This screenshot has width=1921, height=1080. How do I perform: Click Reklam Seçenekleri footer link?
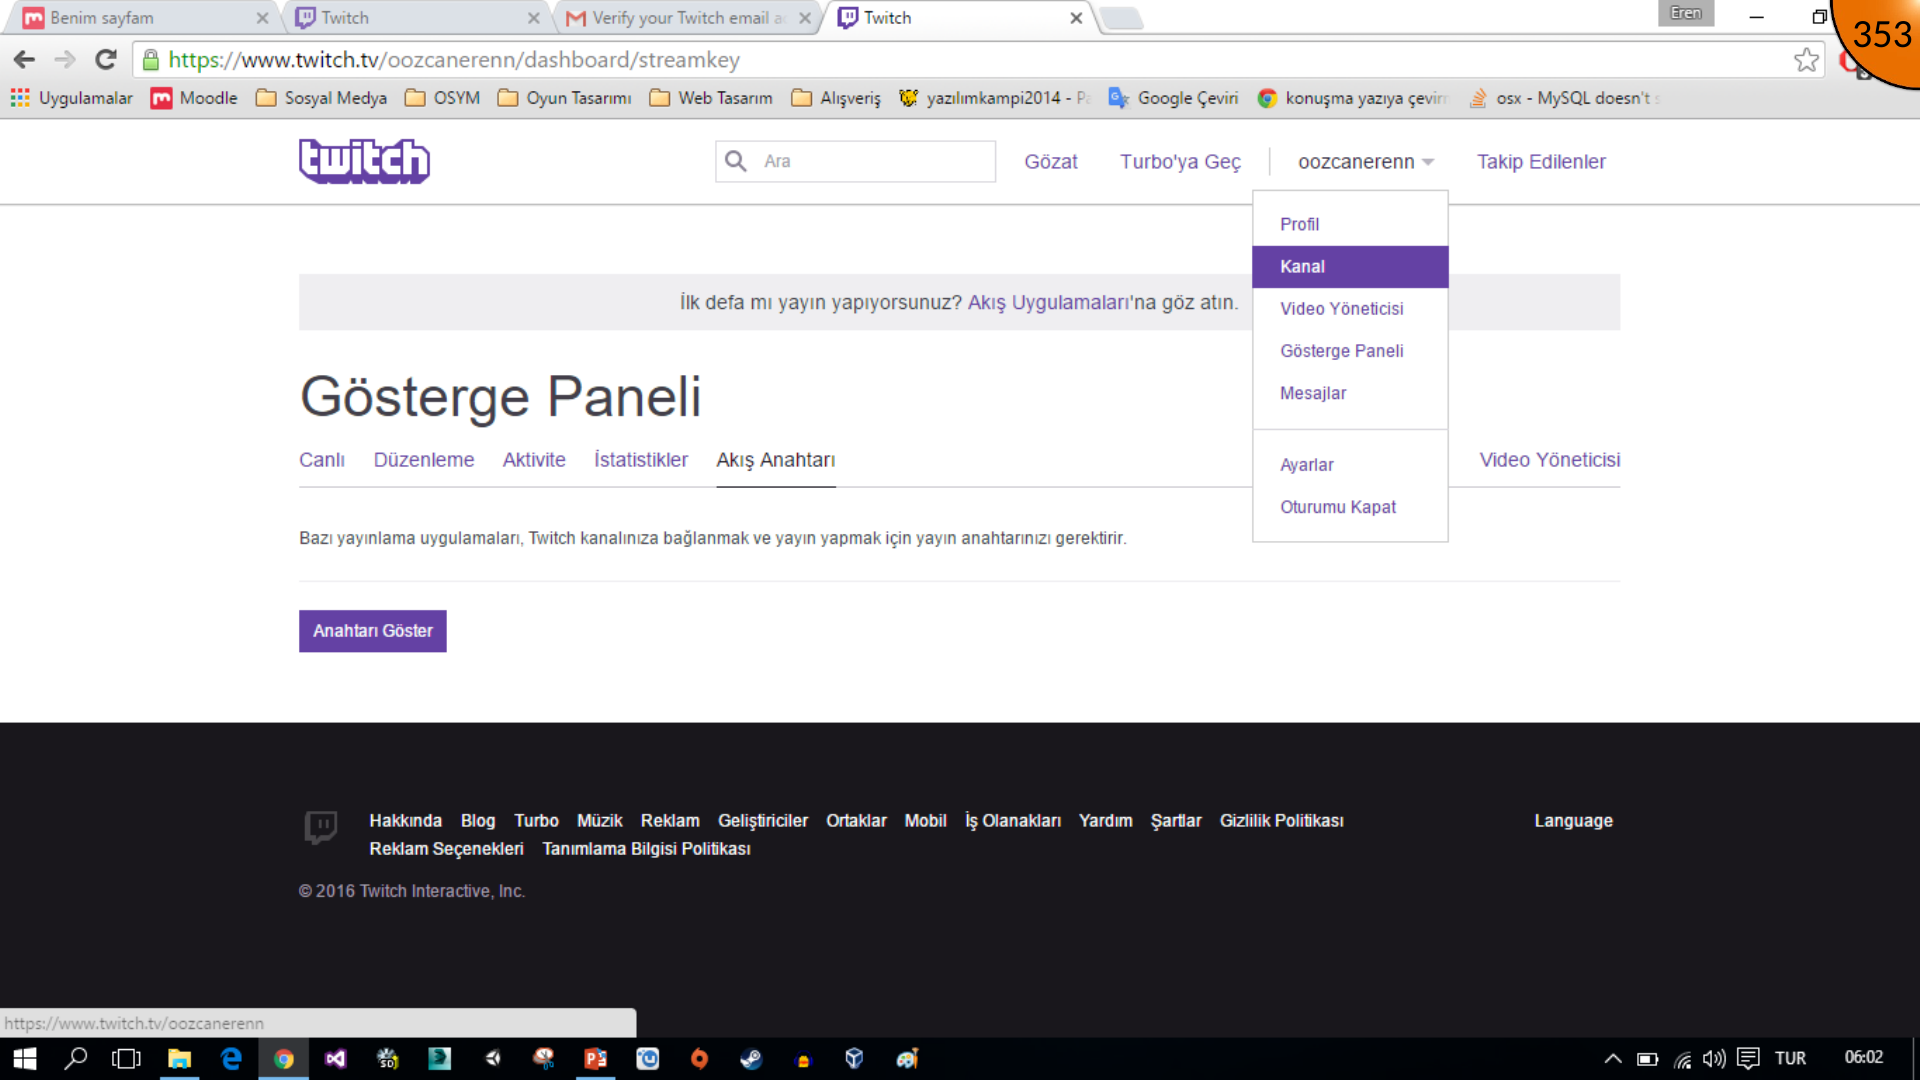[446, 849]
